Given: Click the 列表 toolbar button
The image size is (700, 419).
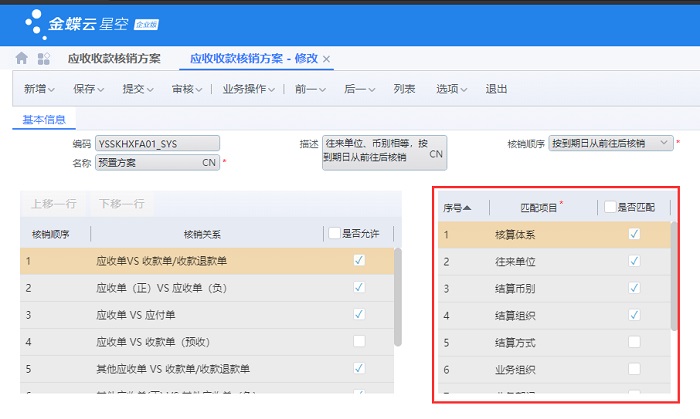Looking at the screenshot, I should pyautogui.click(x=404, y=89).
